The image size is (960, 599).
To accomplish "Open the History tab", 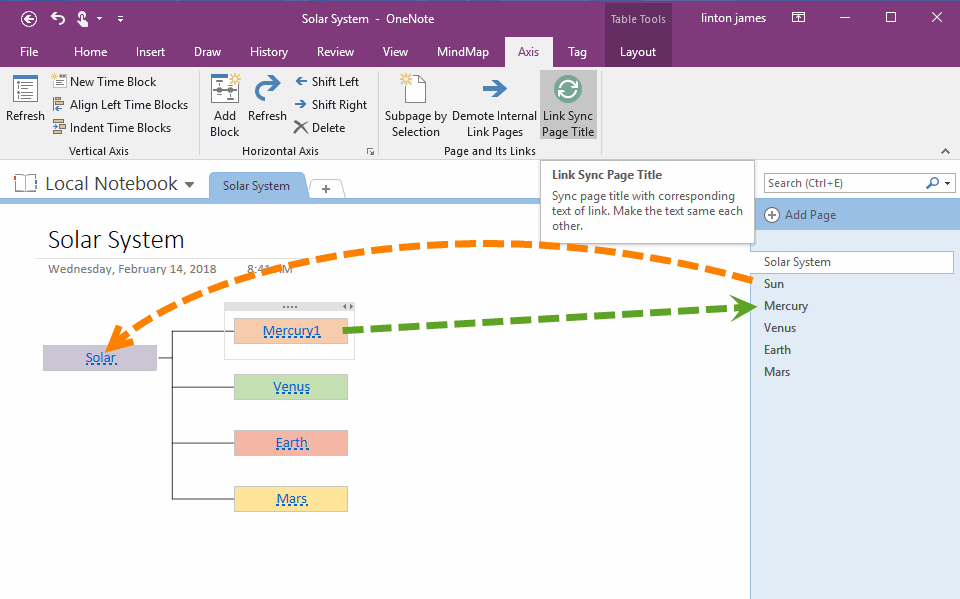I will pyautogui.click(x=269, y=52).
